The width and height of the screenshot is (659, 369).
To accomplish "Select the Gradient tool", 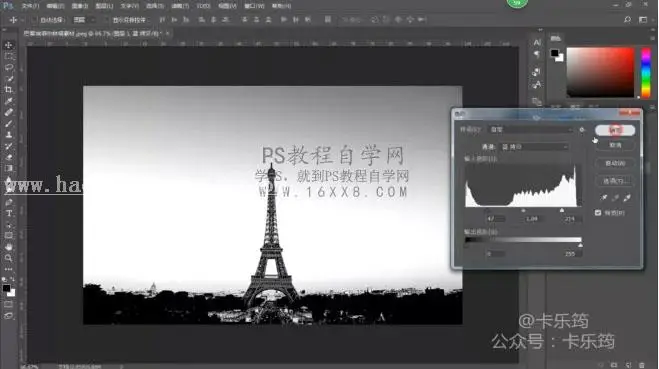I will [8, 168].
